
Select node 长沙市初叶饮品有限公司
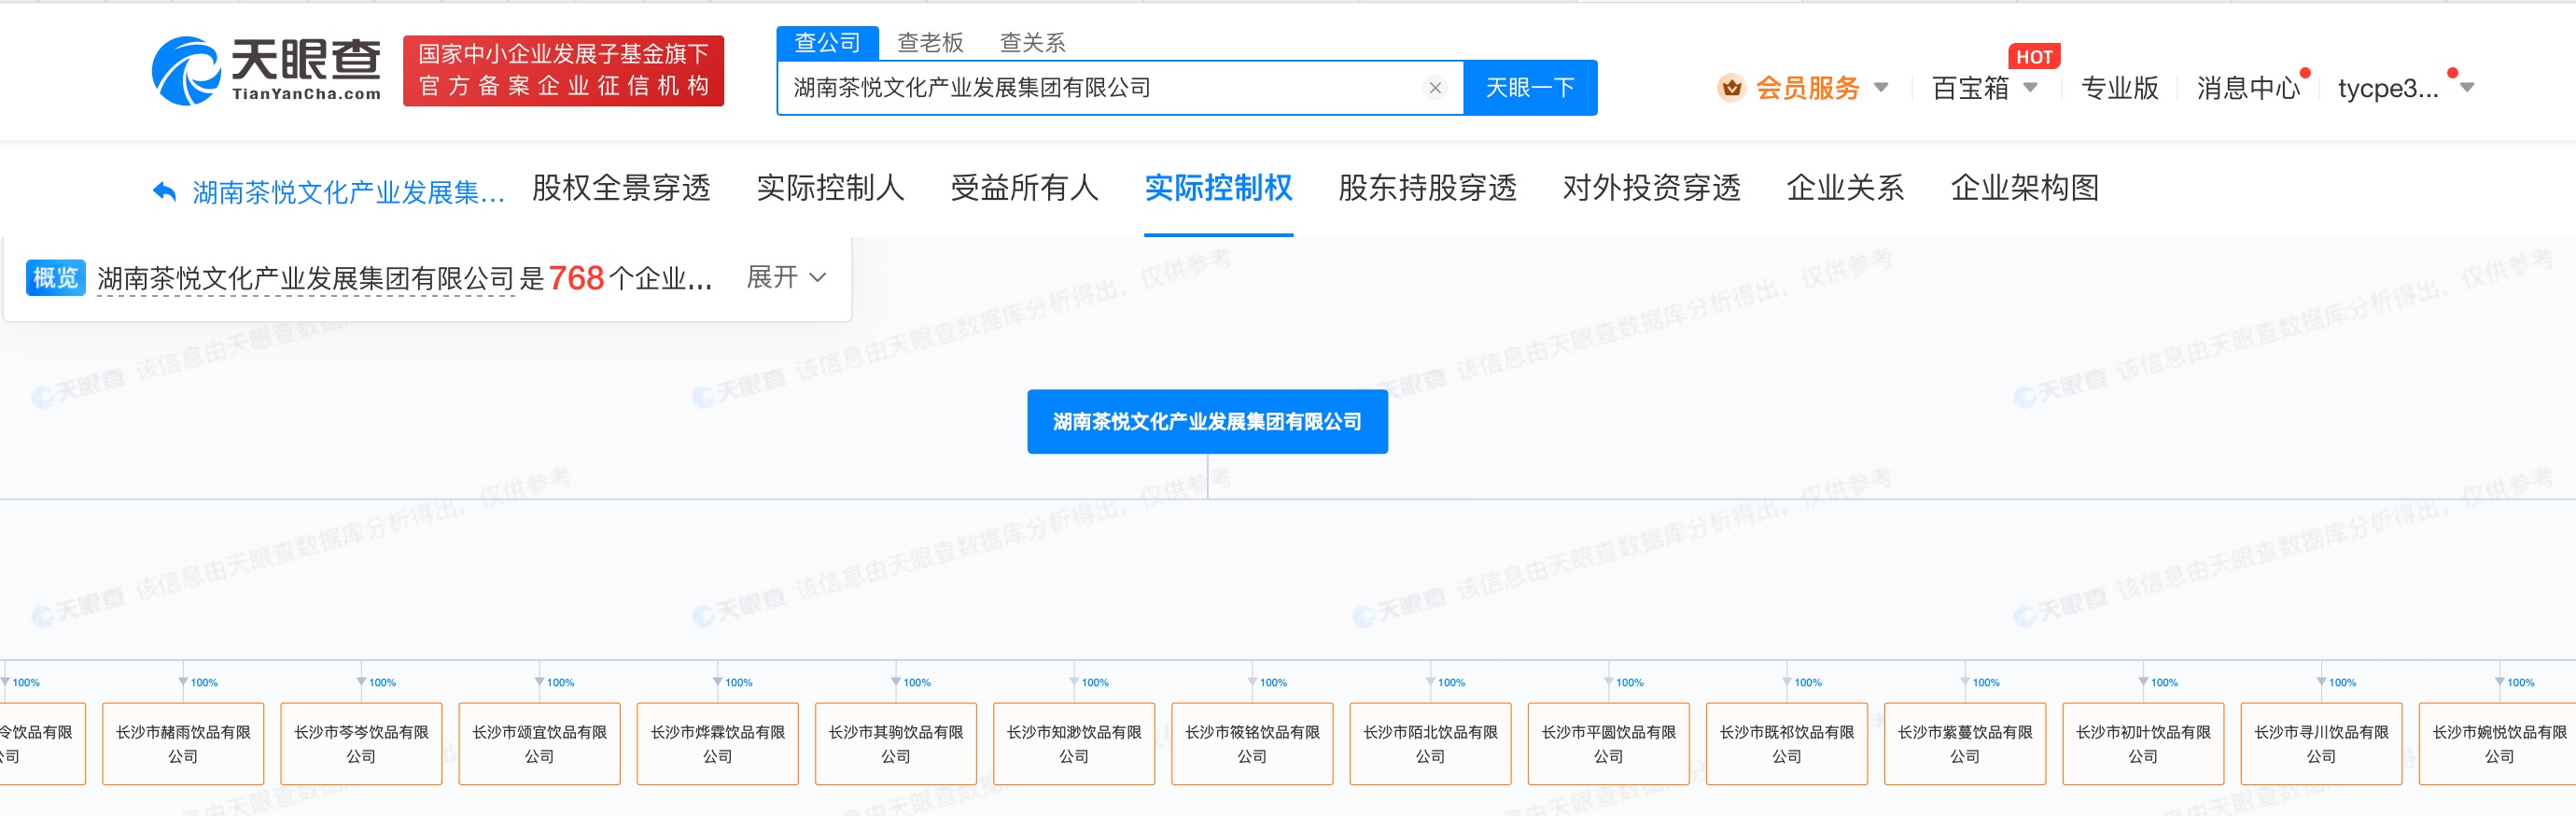pos(2143,743)
